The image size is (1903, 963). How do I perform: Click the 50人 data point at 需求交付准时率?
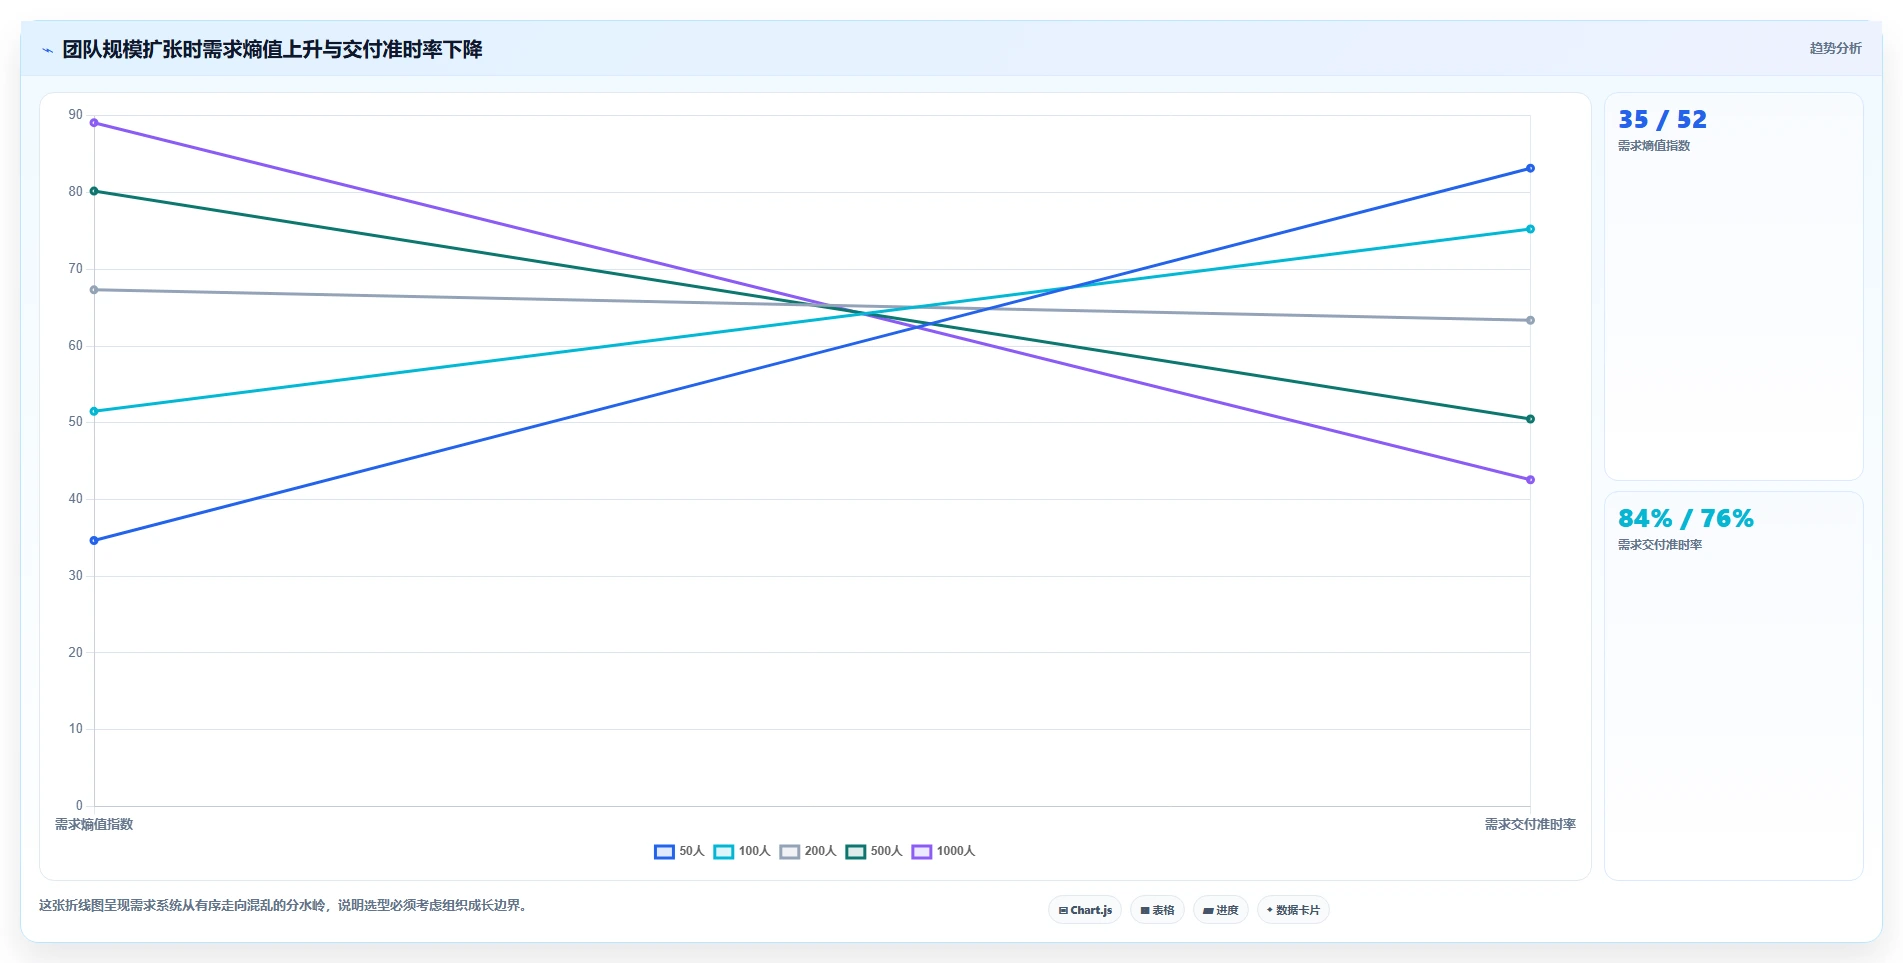1530,168
